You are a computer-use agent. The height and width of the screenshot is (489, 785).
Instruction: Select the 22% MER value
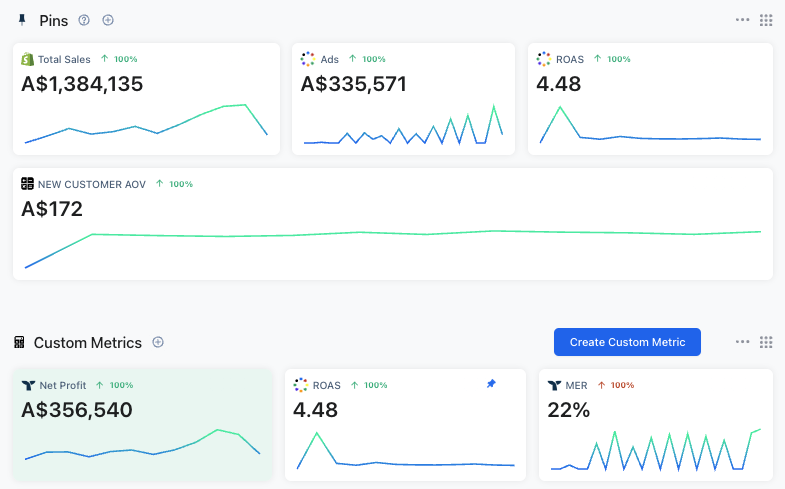pos(569,410)
